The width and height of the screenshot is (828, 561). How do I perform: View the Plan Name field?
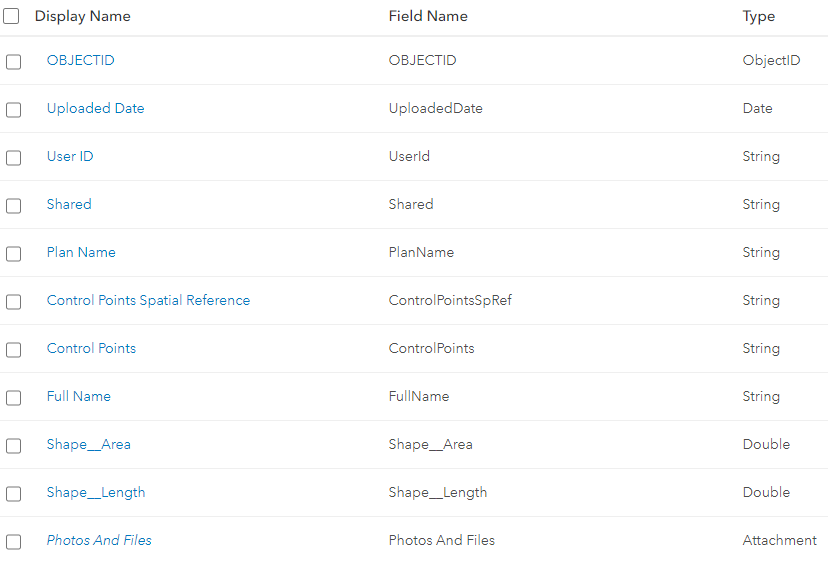pyautogui.click(x=81, y=252)
